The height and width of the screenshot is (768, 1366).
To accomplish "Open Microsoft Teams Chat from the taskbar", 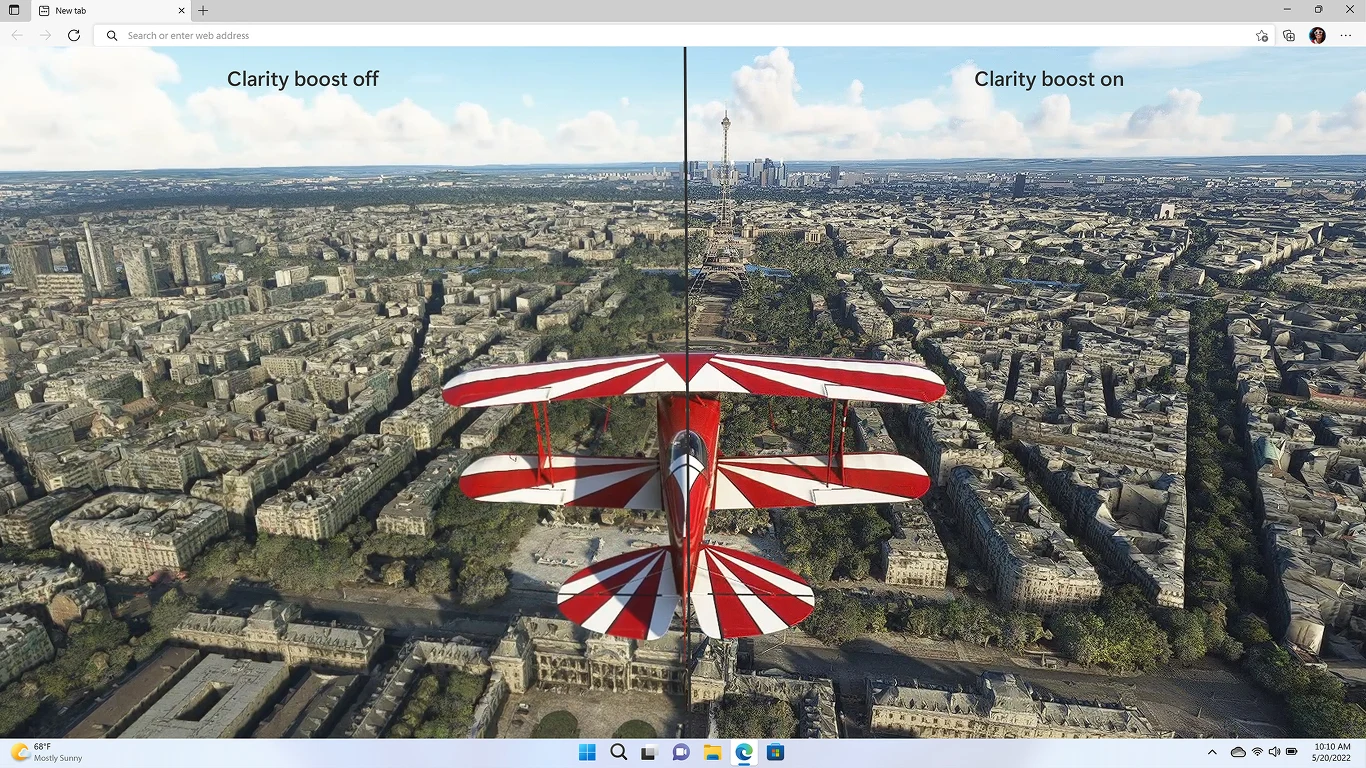I will (681, 752).
